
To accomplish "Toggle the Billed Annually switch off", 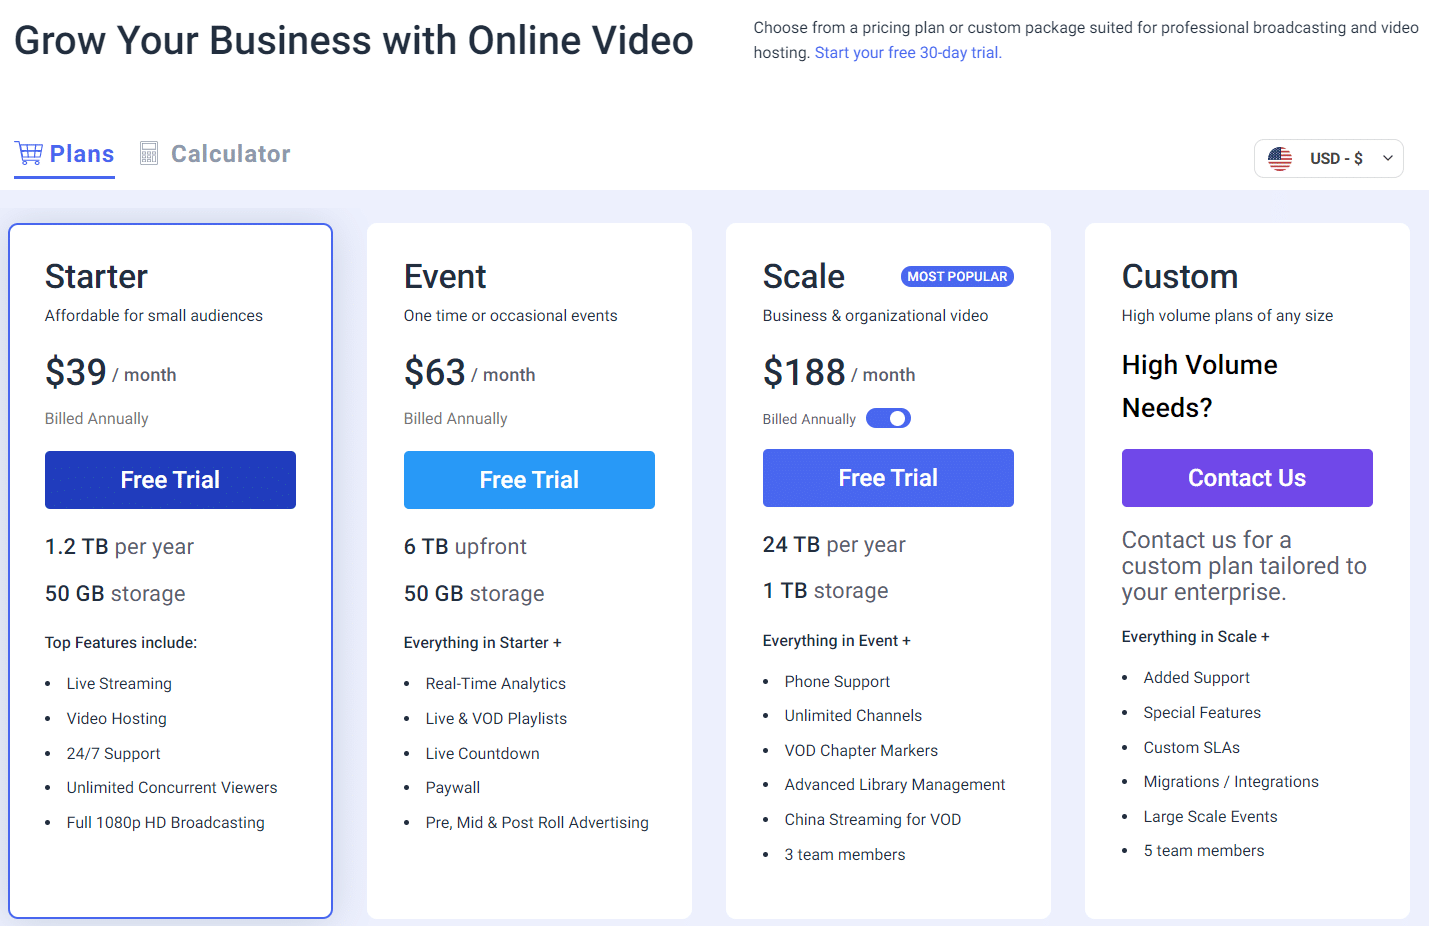I will [x=888, y=419].
